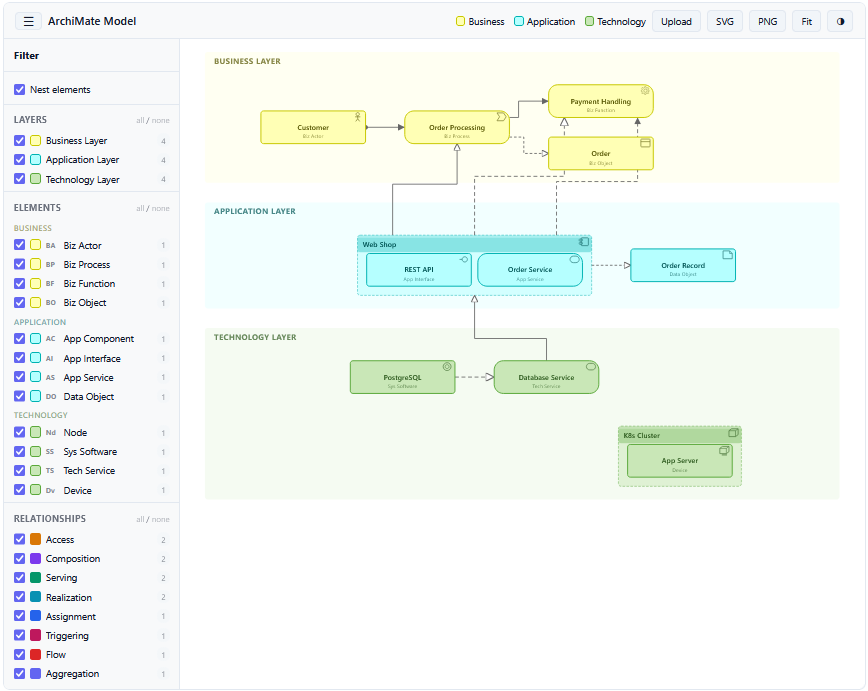Toggle dark mode contrast icon

click(840, 22)
